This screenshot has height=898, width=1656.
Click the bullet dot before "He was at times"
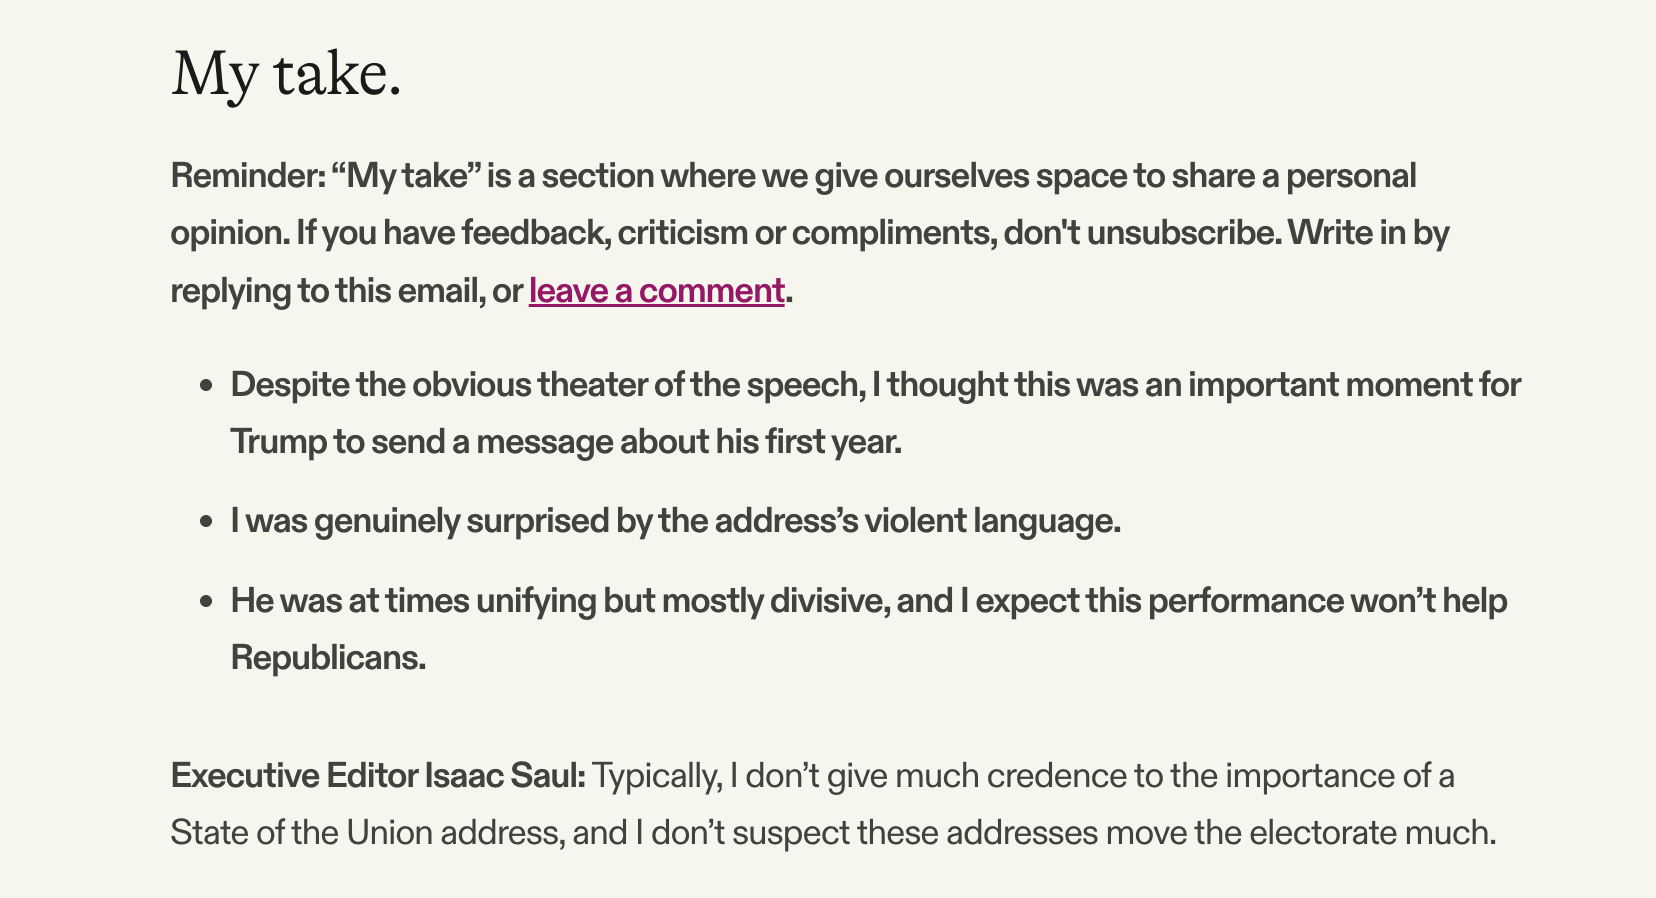(x=207, y=601)
